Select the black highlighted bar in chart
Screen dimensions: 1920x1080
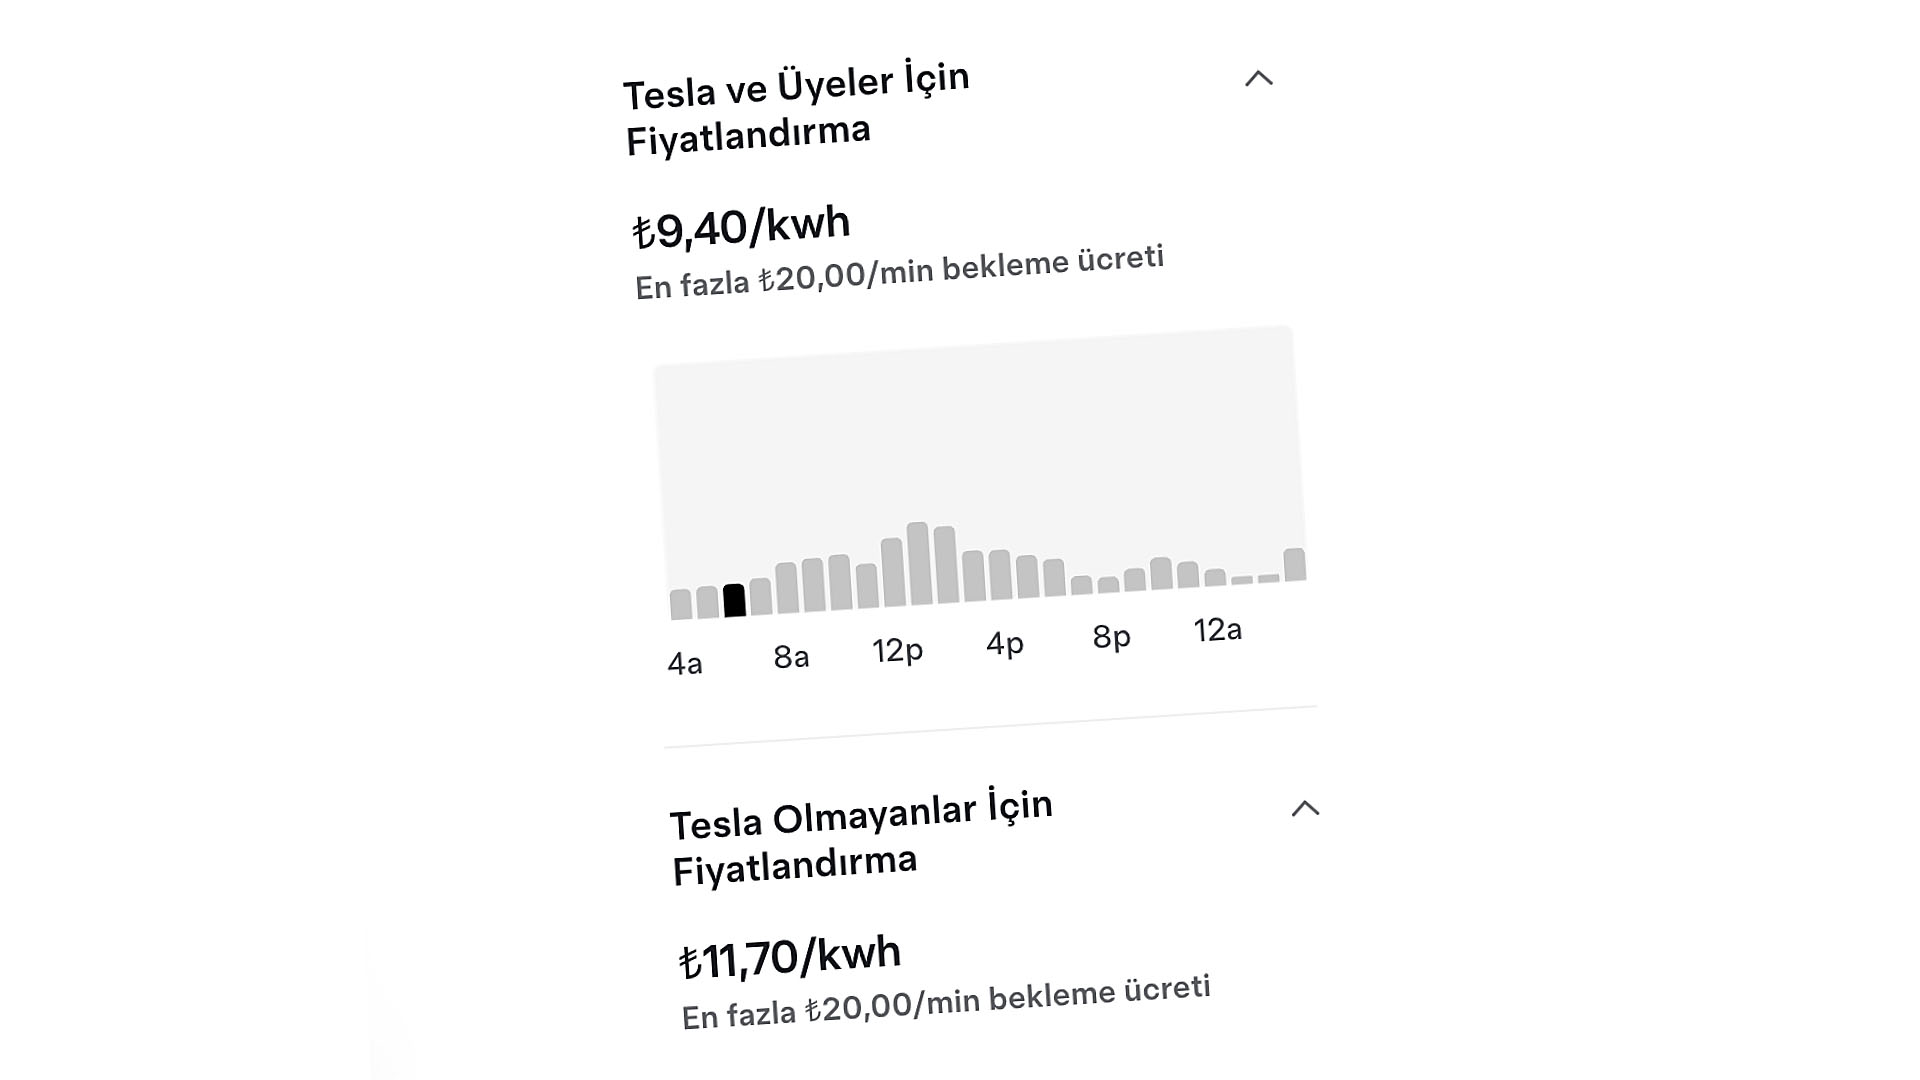click(734, 600)
